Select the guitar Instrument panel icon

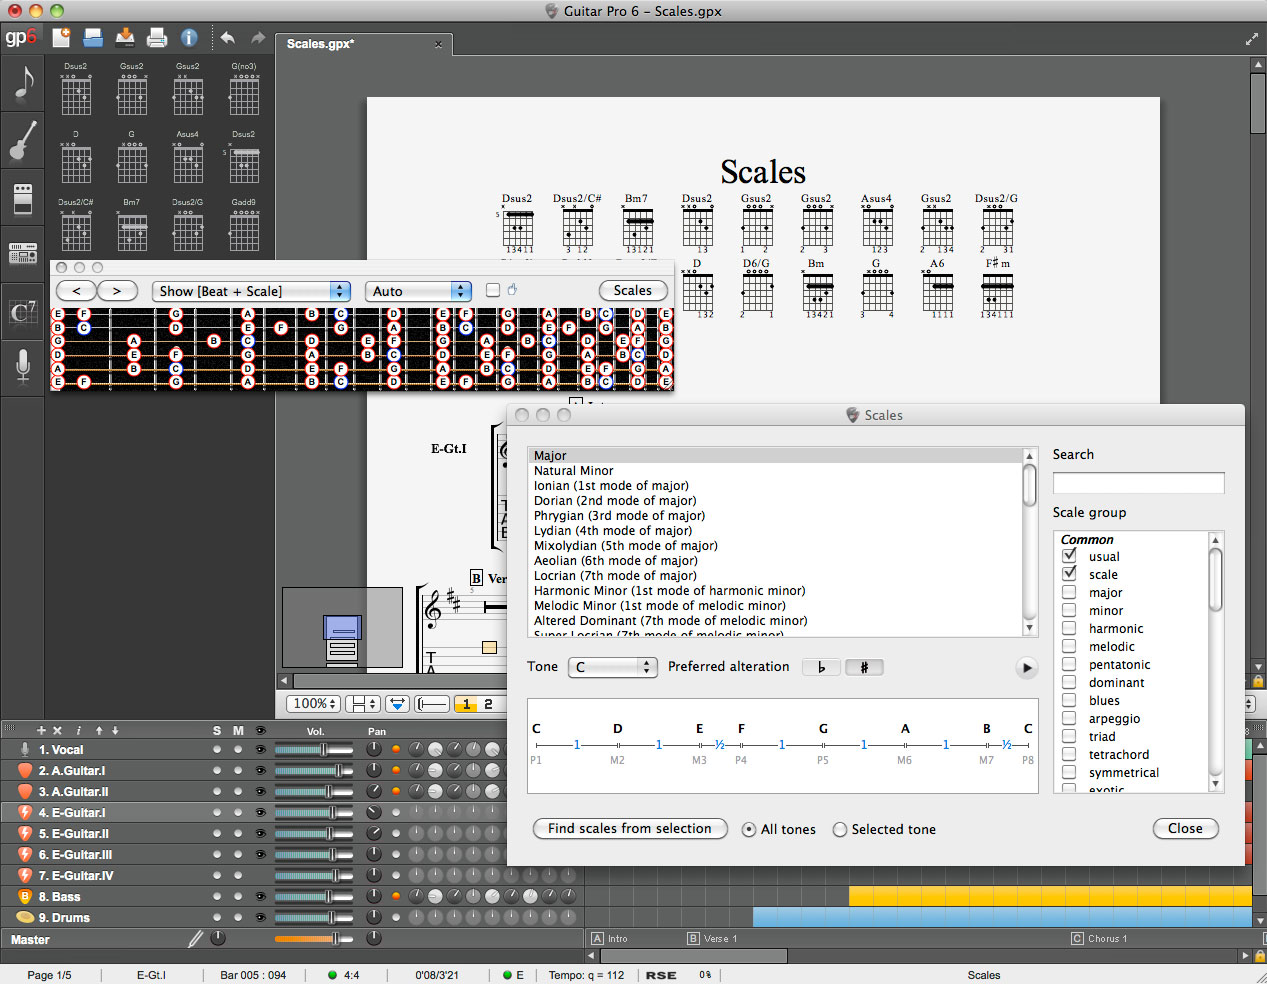[22, 141]
